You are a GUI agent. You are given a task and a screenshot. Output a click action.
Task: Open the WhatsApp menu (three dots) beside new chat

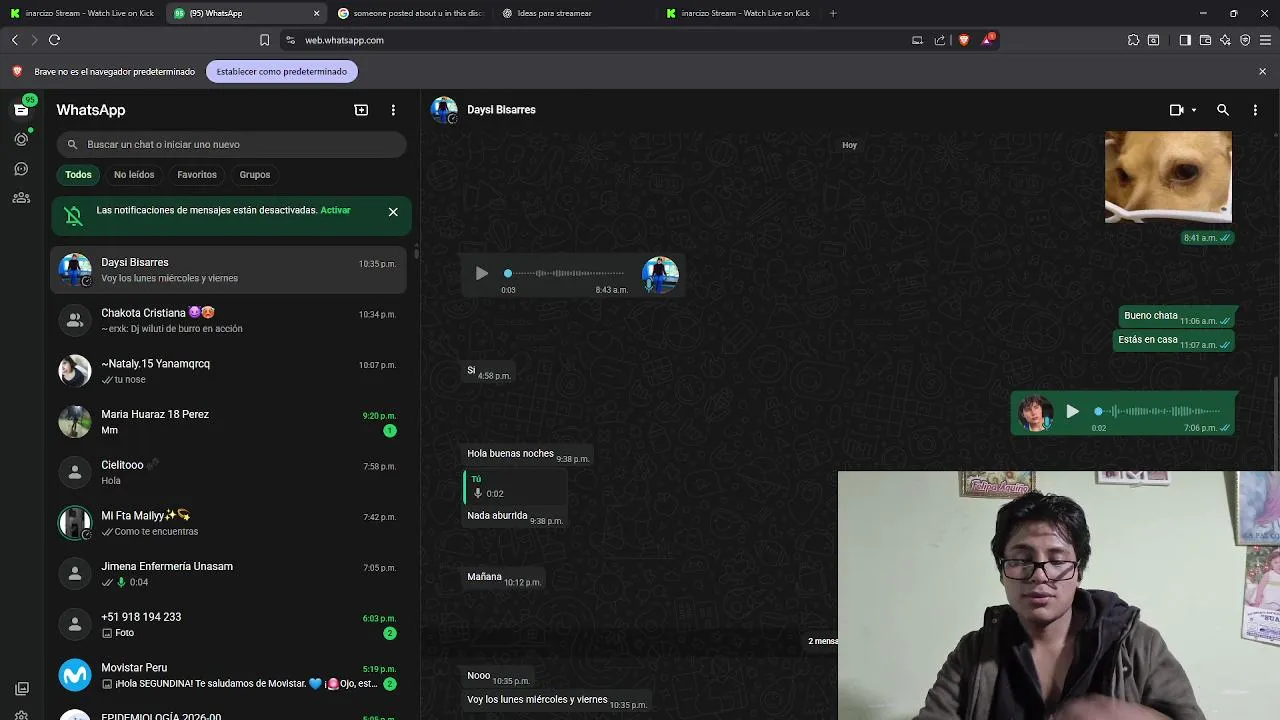[393, 110]
